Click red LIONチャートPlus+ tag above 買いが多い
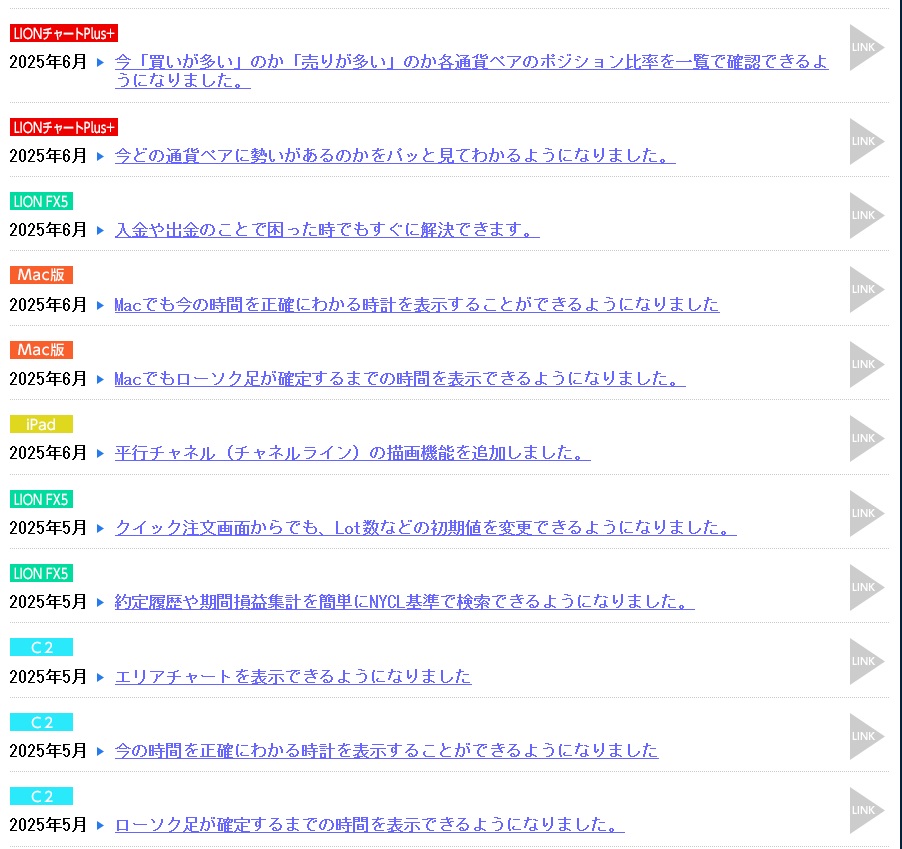 coord(64,33)
